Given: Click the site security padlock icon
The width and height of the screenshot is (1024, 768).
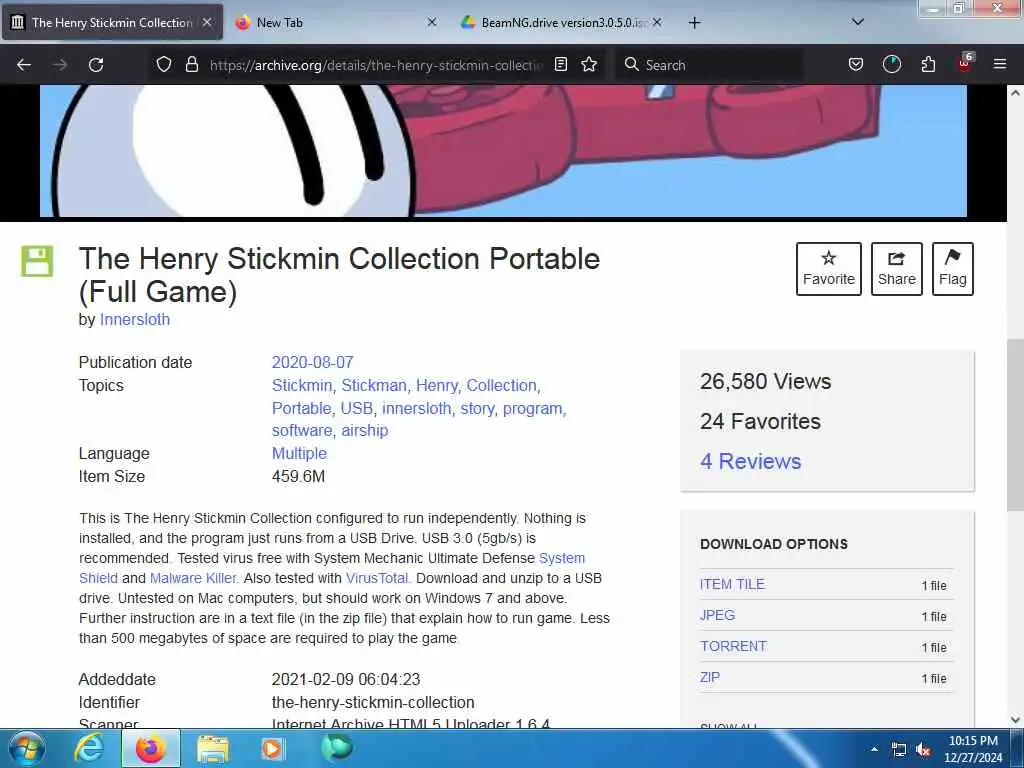Looking at the screenshot, I should tap(191, 65).
